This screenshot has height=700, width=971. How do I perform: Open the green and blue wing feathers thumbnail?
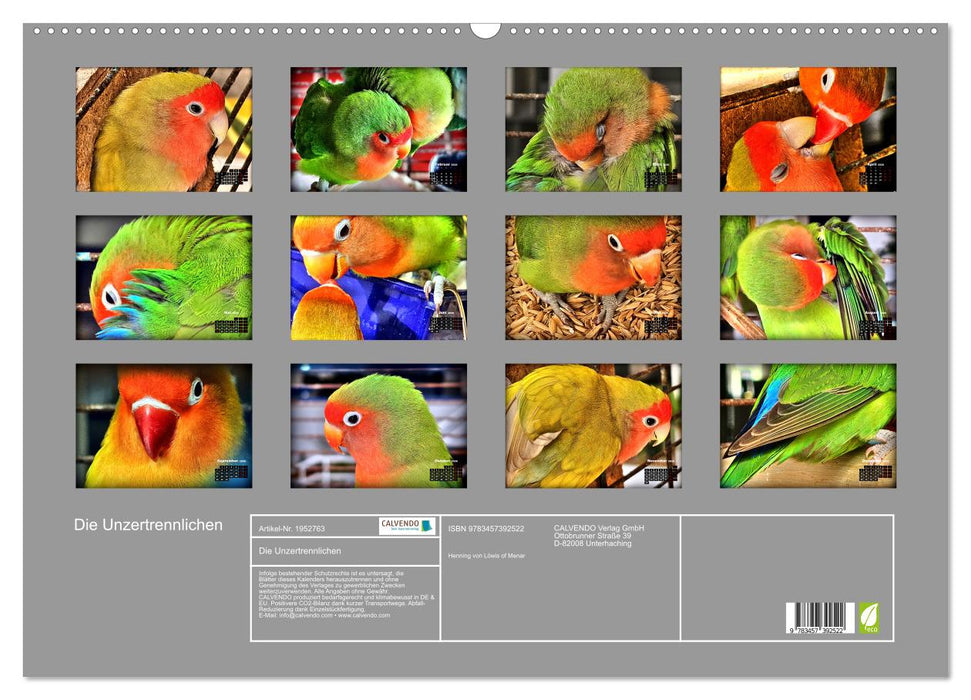coord(808,426)
